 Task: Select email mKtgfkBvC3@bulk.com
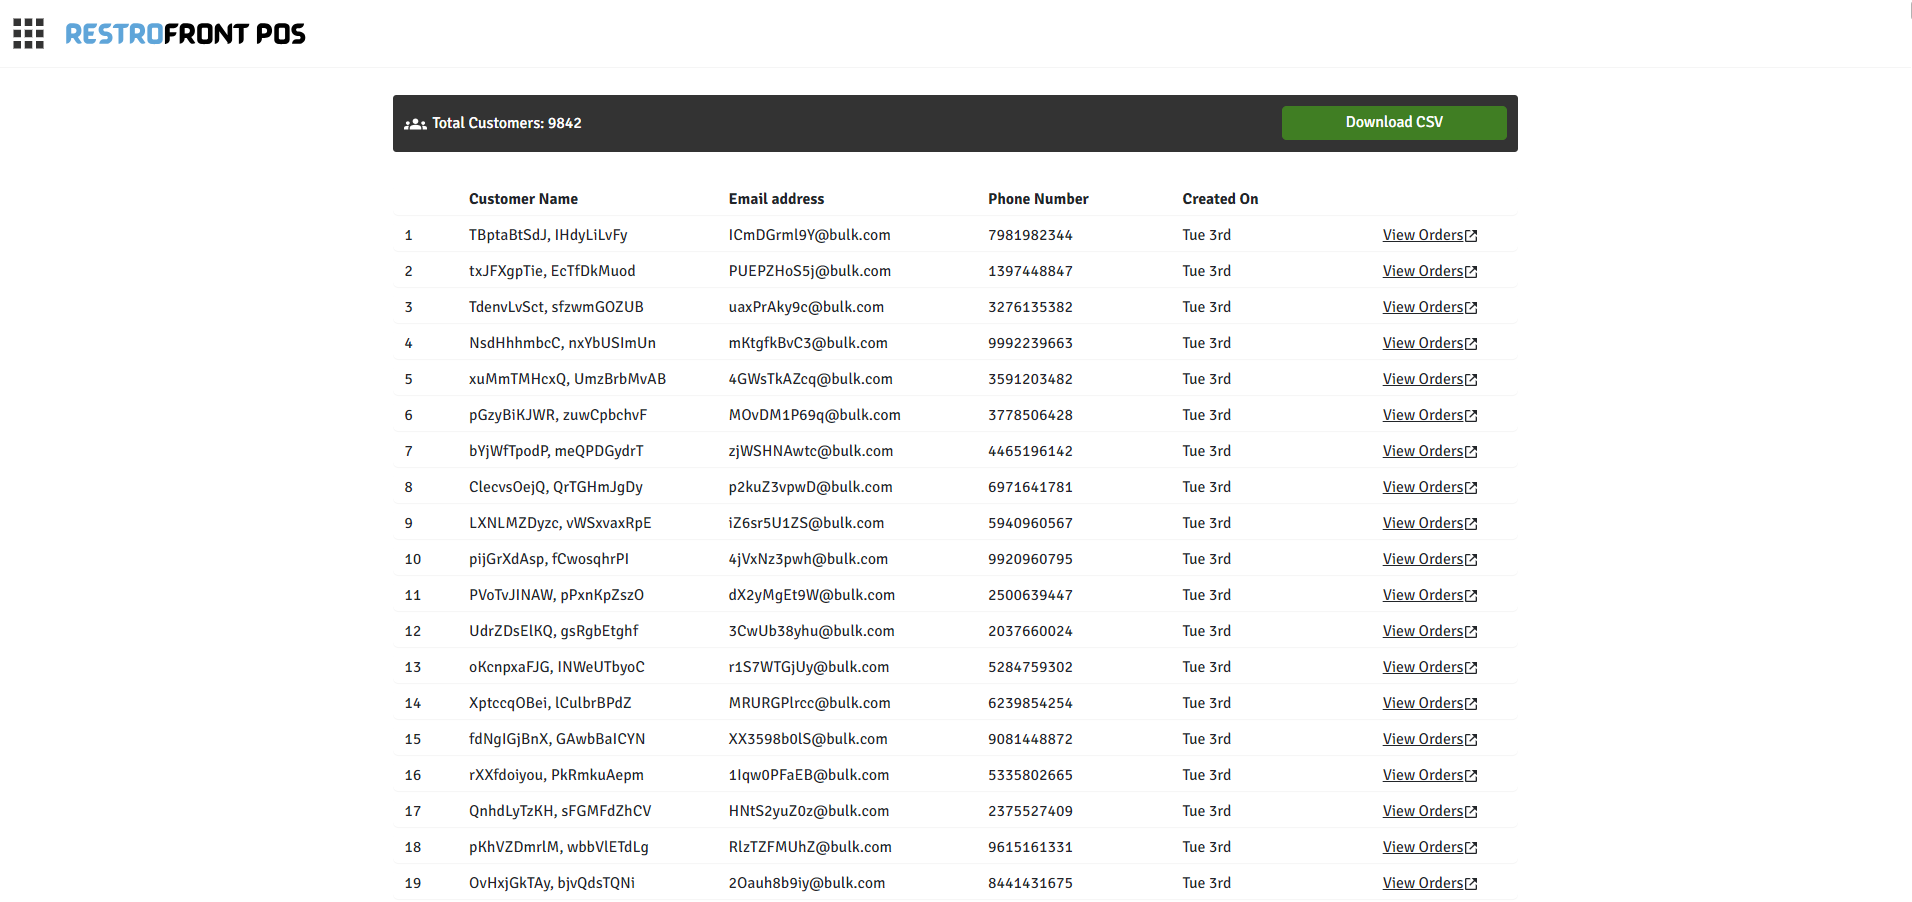point(808,343)
